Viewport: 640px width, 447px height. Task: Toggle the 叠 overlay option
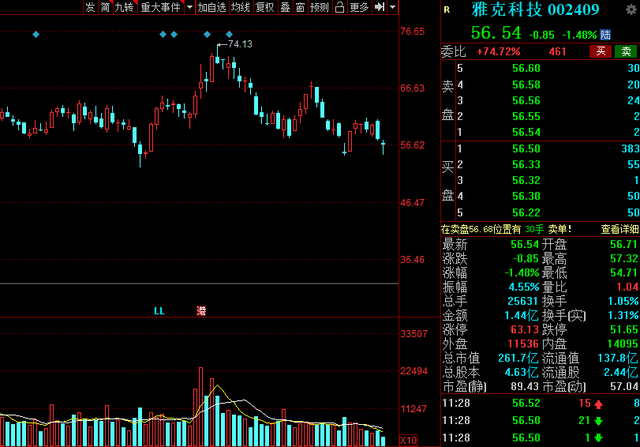(x=284, y=8)
